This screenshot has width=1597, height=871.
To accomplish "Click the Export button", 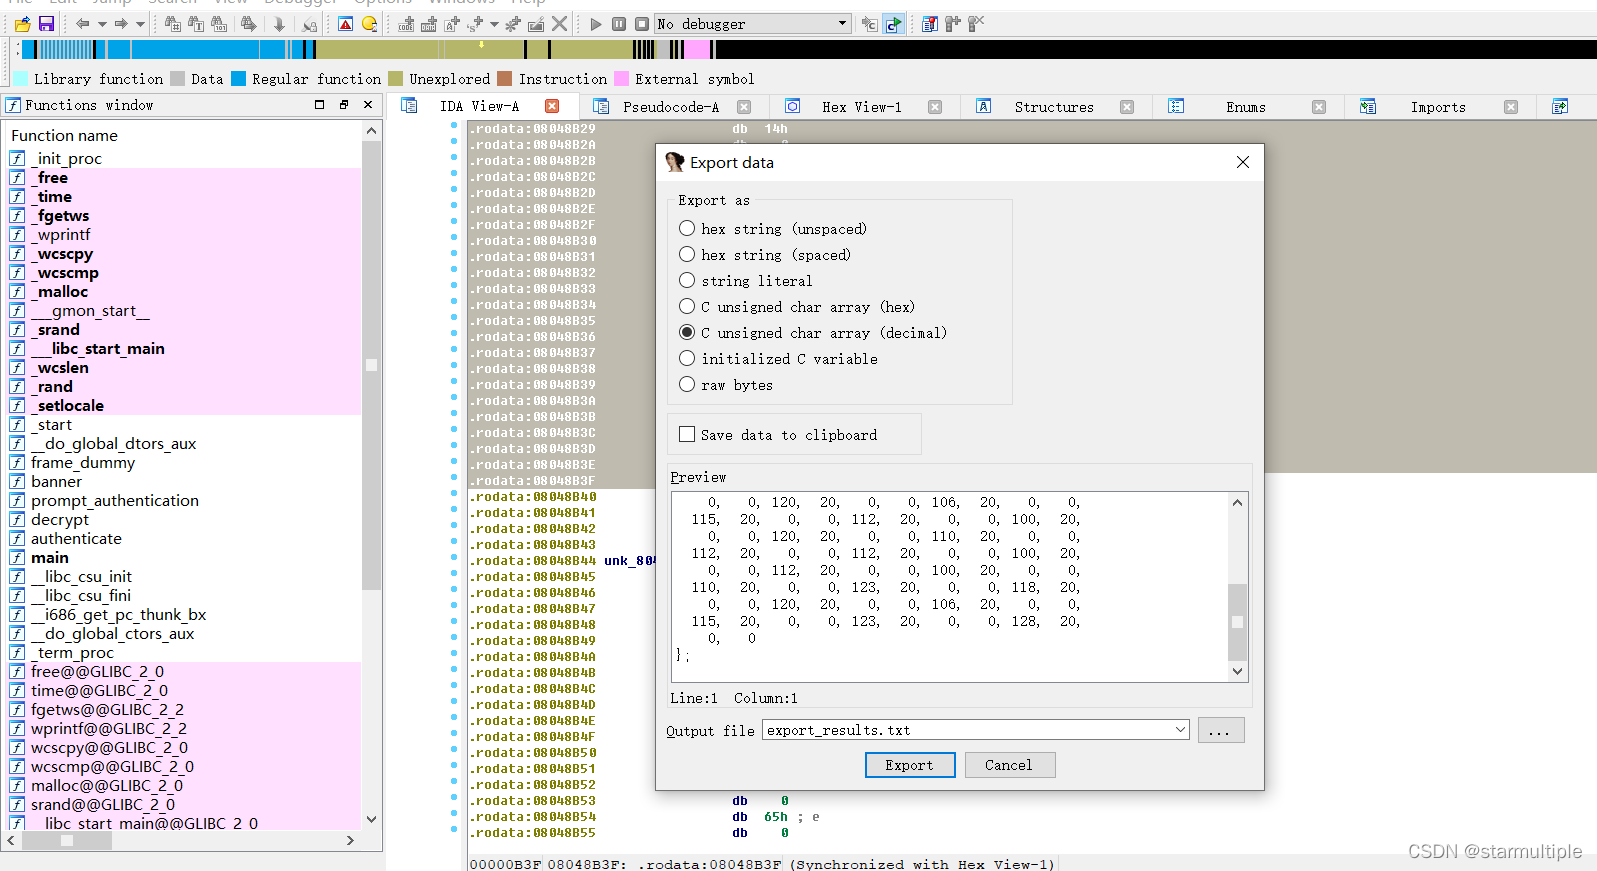I will 909,765.
